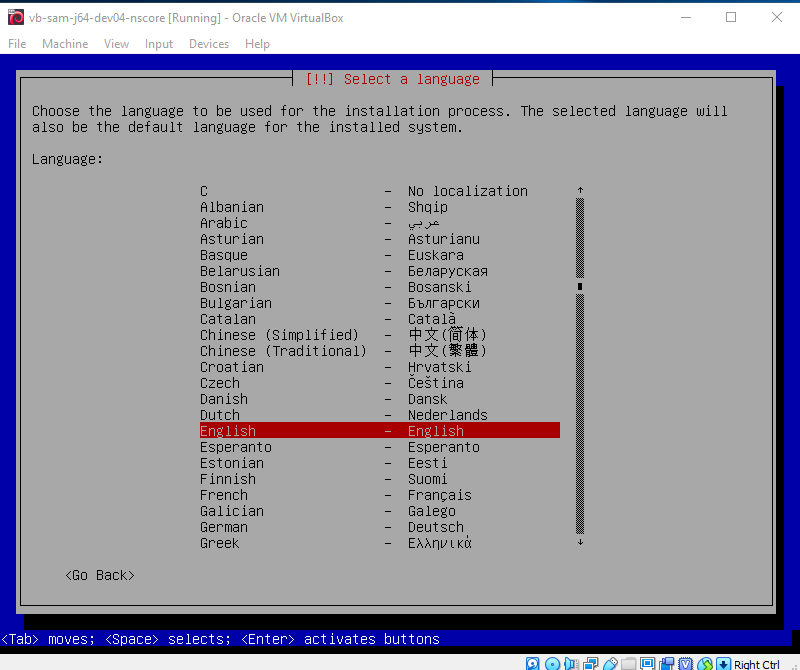Pick Catalan from the language list
Image resolution: width=800 pixels, height=670 pixels.
[x=380, y=319]
